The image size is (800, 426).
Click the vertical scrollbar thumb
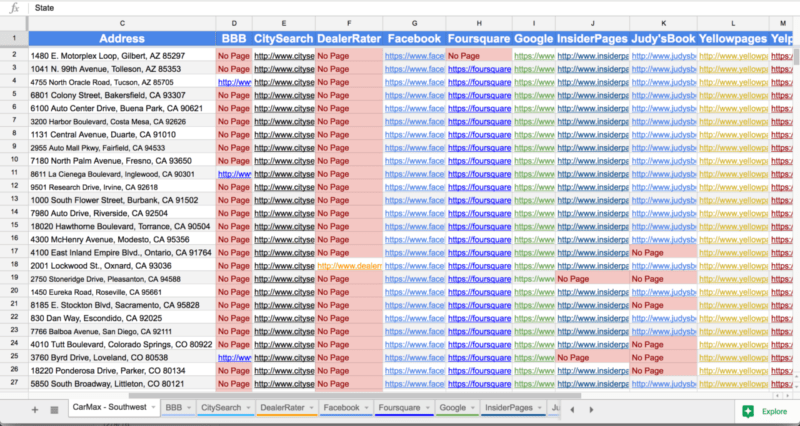pyautogui.click(x=796, y=56)
